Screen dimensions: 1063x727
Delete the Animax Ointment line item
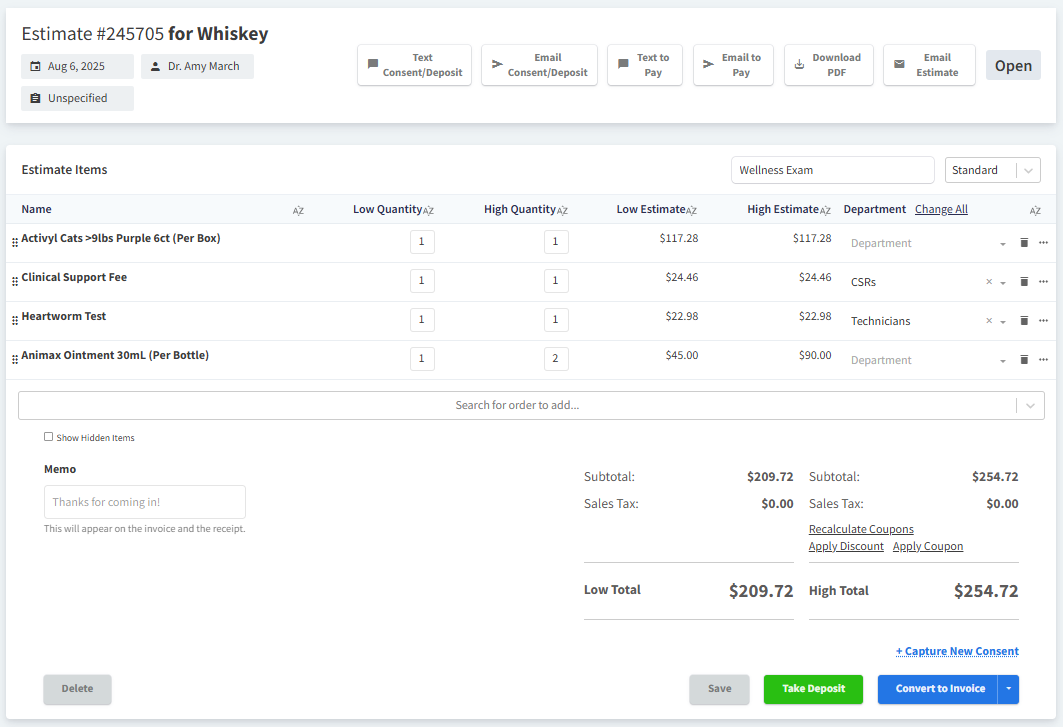click(1024, 359)
